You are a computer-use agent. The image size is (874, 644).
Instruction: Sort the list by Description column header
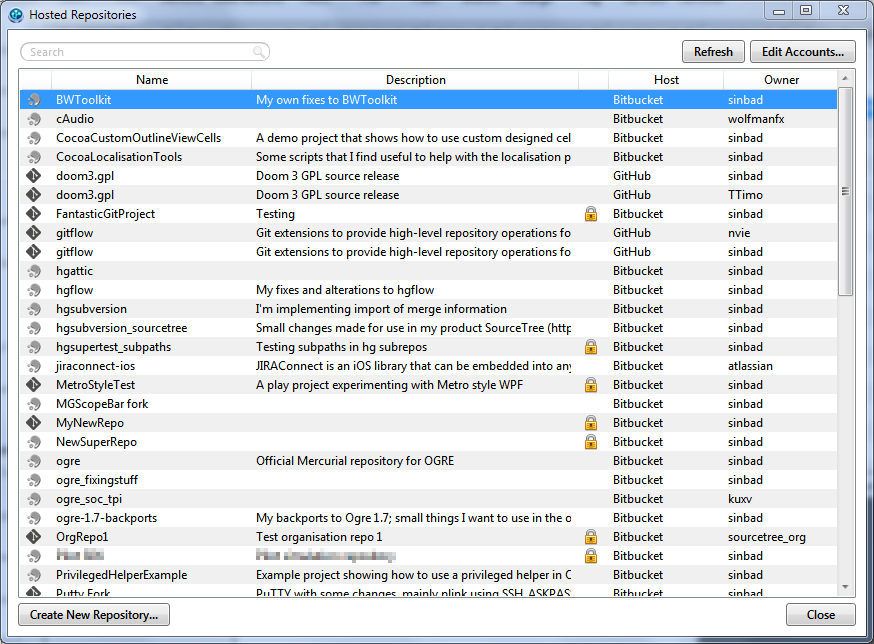coord(415,80)
